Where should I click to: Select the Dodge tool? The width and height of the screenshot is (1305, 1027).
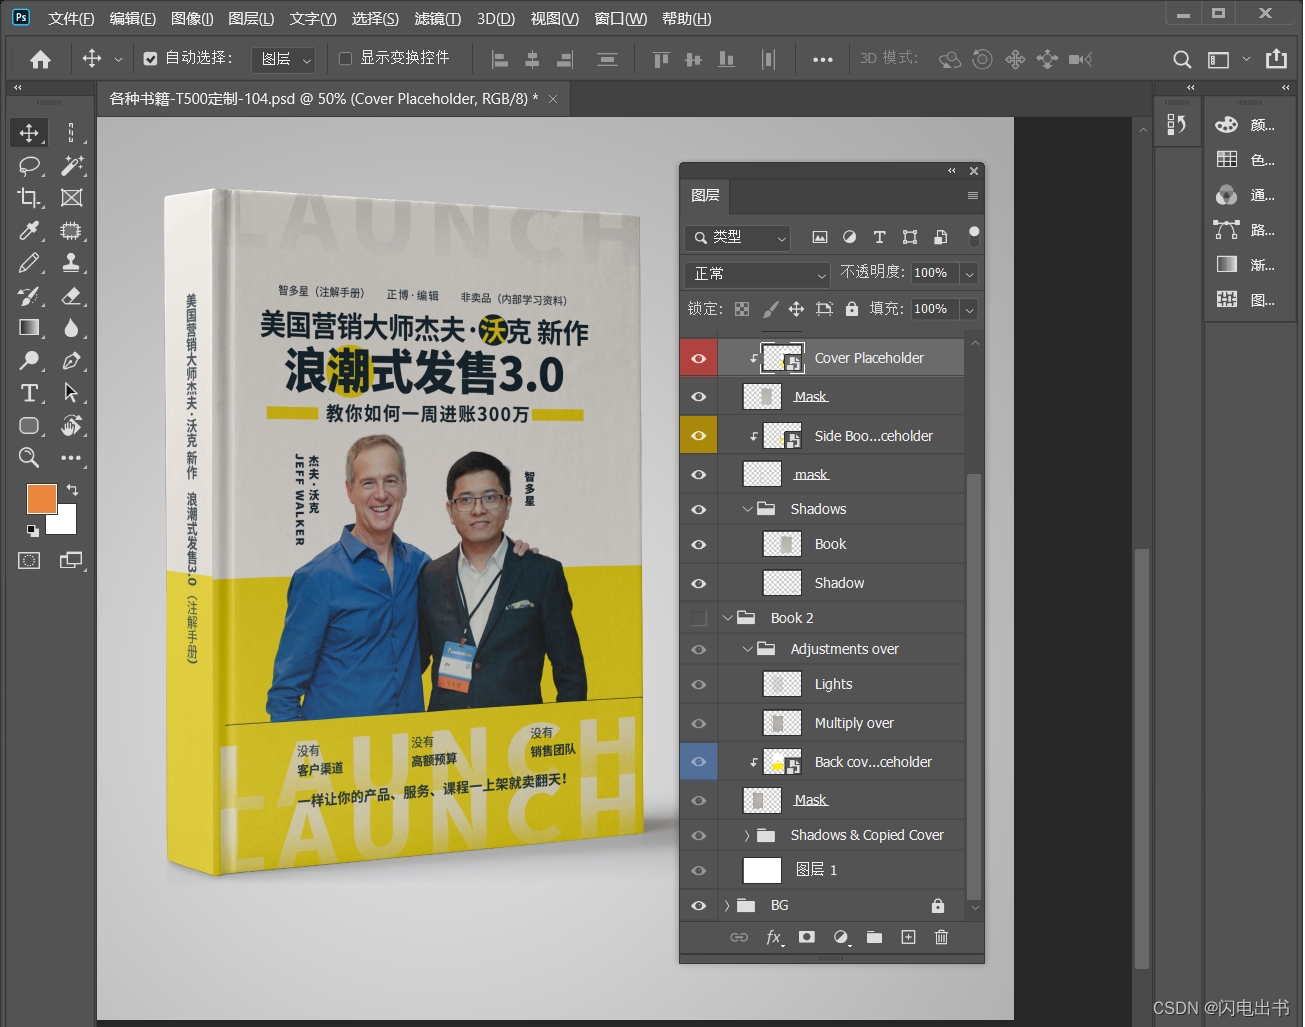[x=29, y=360]
